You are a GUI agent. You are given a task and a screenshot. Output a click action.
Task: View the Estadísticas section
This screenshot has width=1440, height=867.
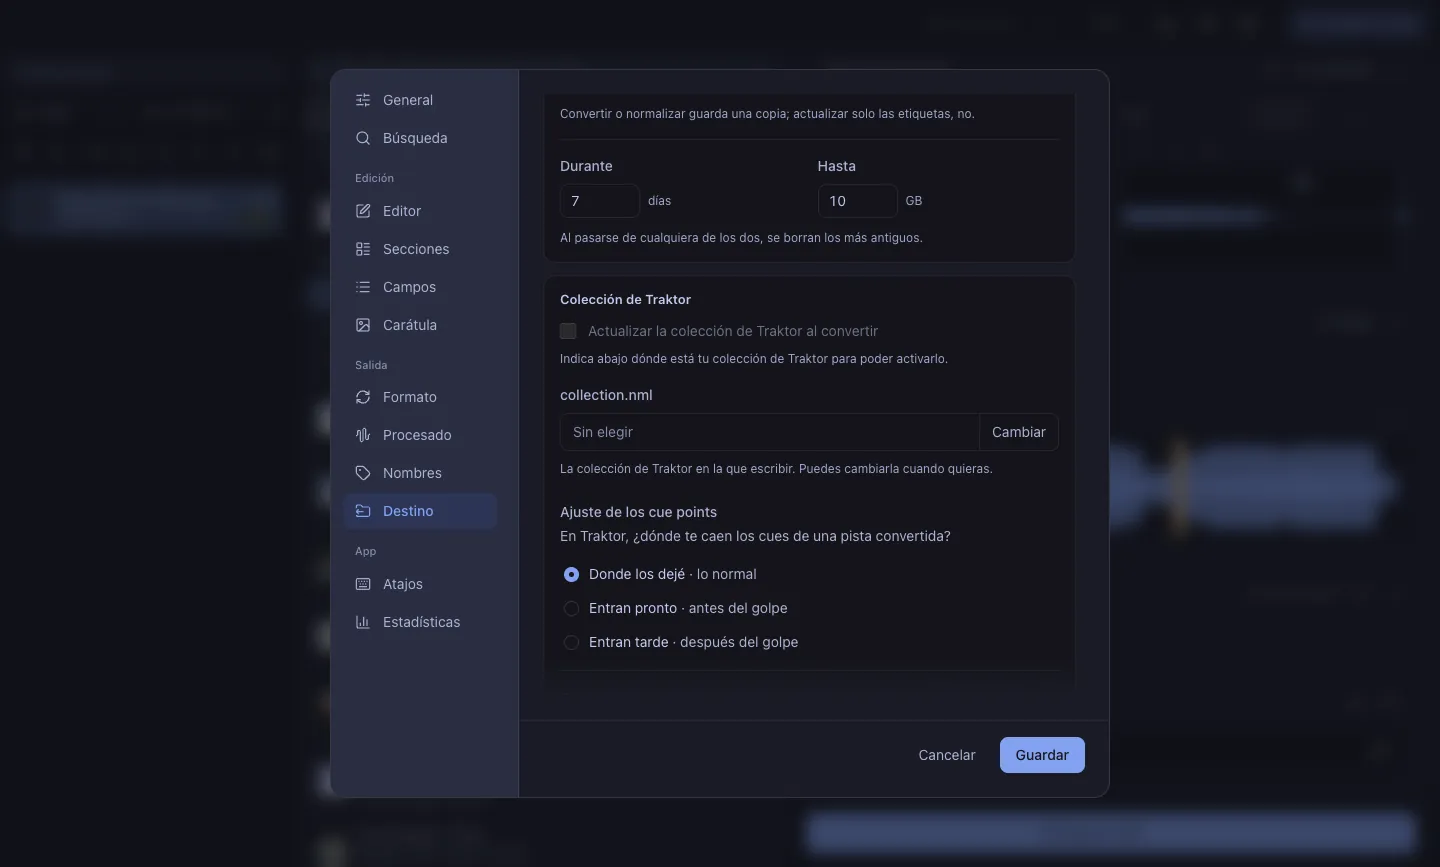[x=420, y=622]
